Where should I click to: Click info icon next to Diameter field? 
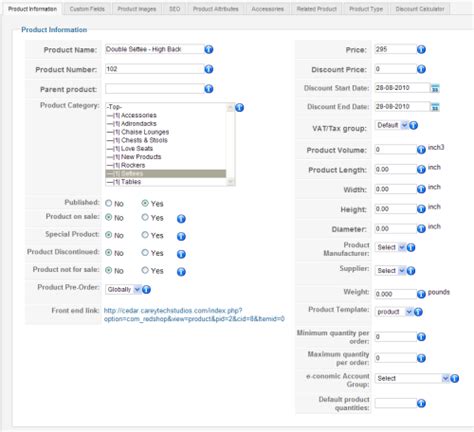pos(421,228)
